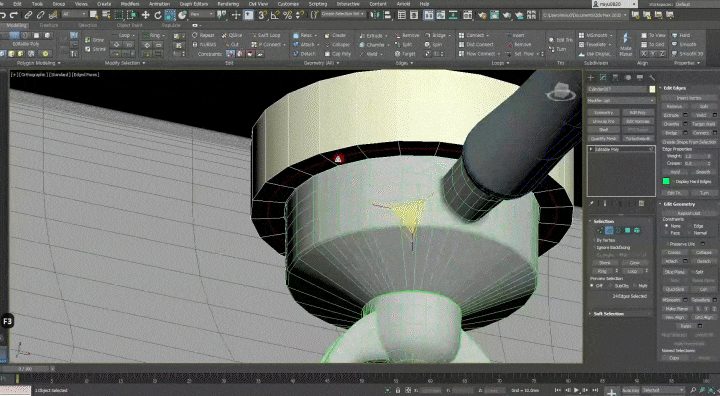Image resolution: width=720 pixels, height=396 pixels.
Task: Select Polygon sub-object level in Selection rollout
Action: pyautogui.click(x=627, y=230)
